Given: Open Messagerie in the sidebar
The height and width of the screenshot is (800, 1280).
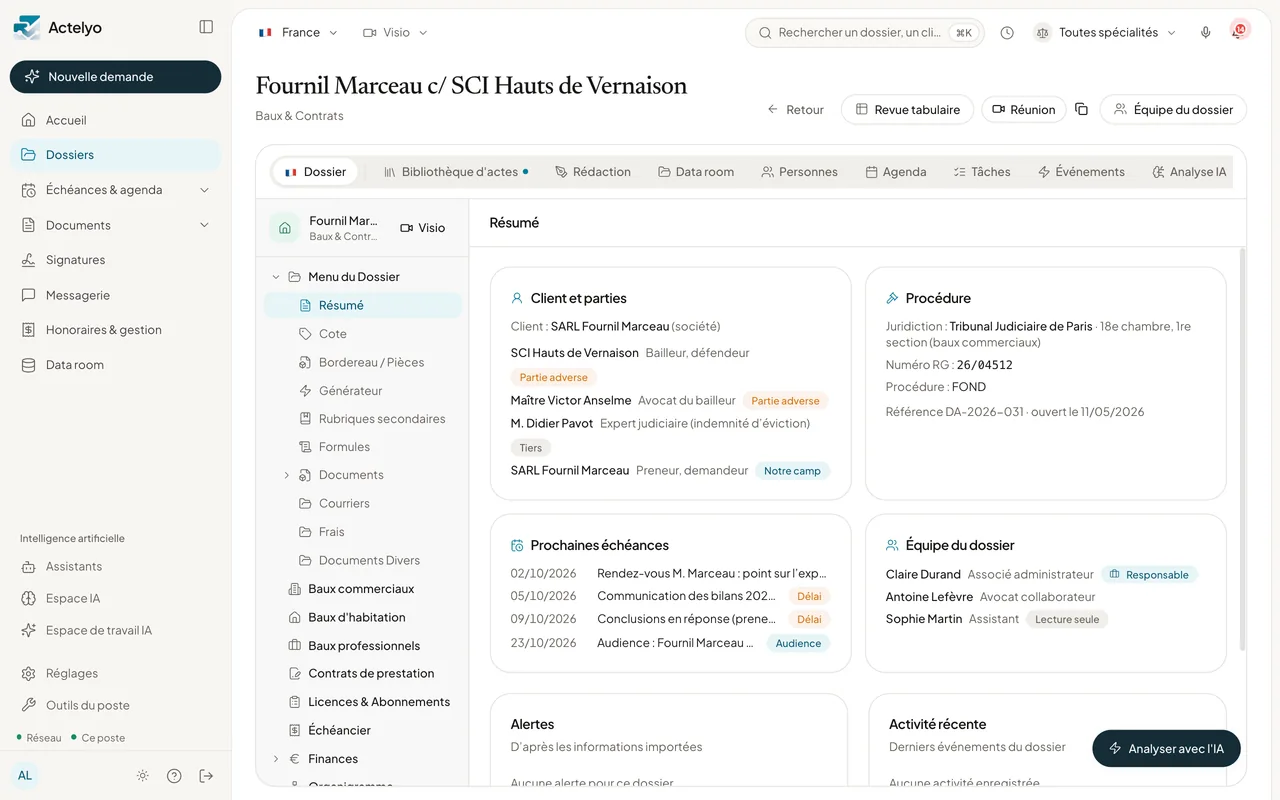Looking at the screenshot, I should coord(115,295).
